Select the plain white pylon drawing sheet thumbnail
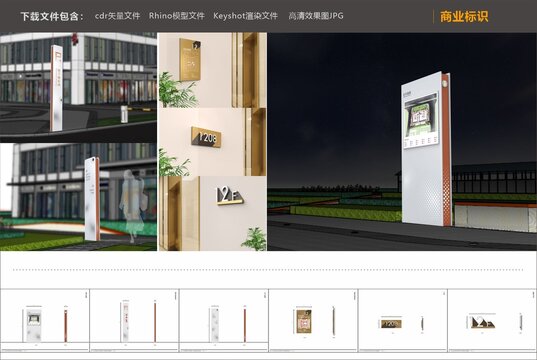The width and height of the screenshot is (537, 360). click(x=224, y=320)
